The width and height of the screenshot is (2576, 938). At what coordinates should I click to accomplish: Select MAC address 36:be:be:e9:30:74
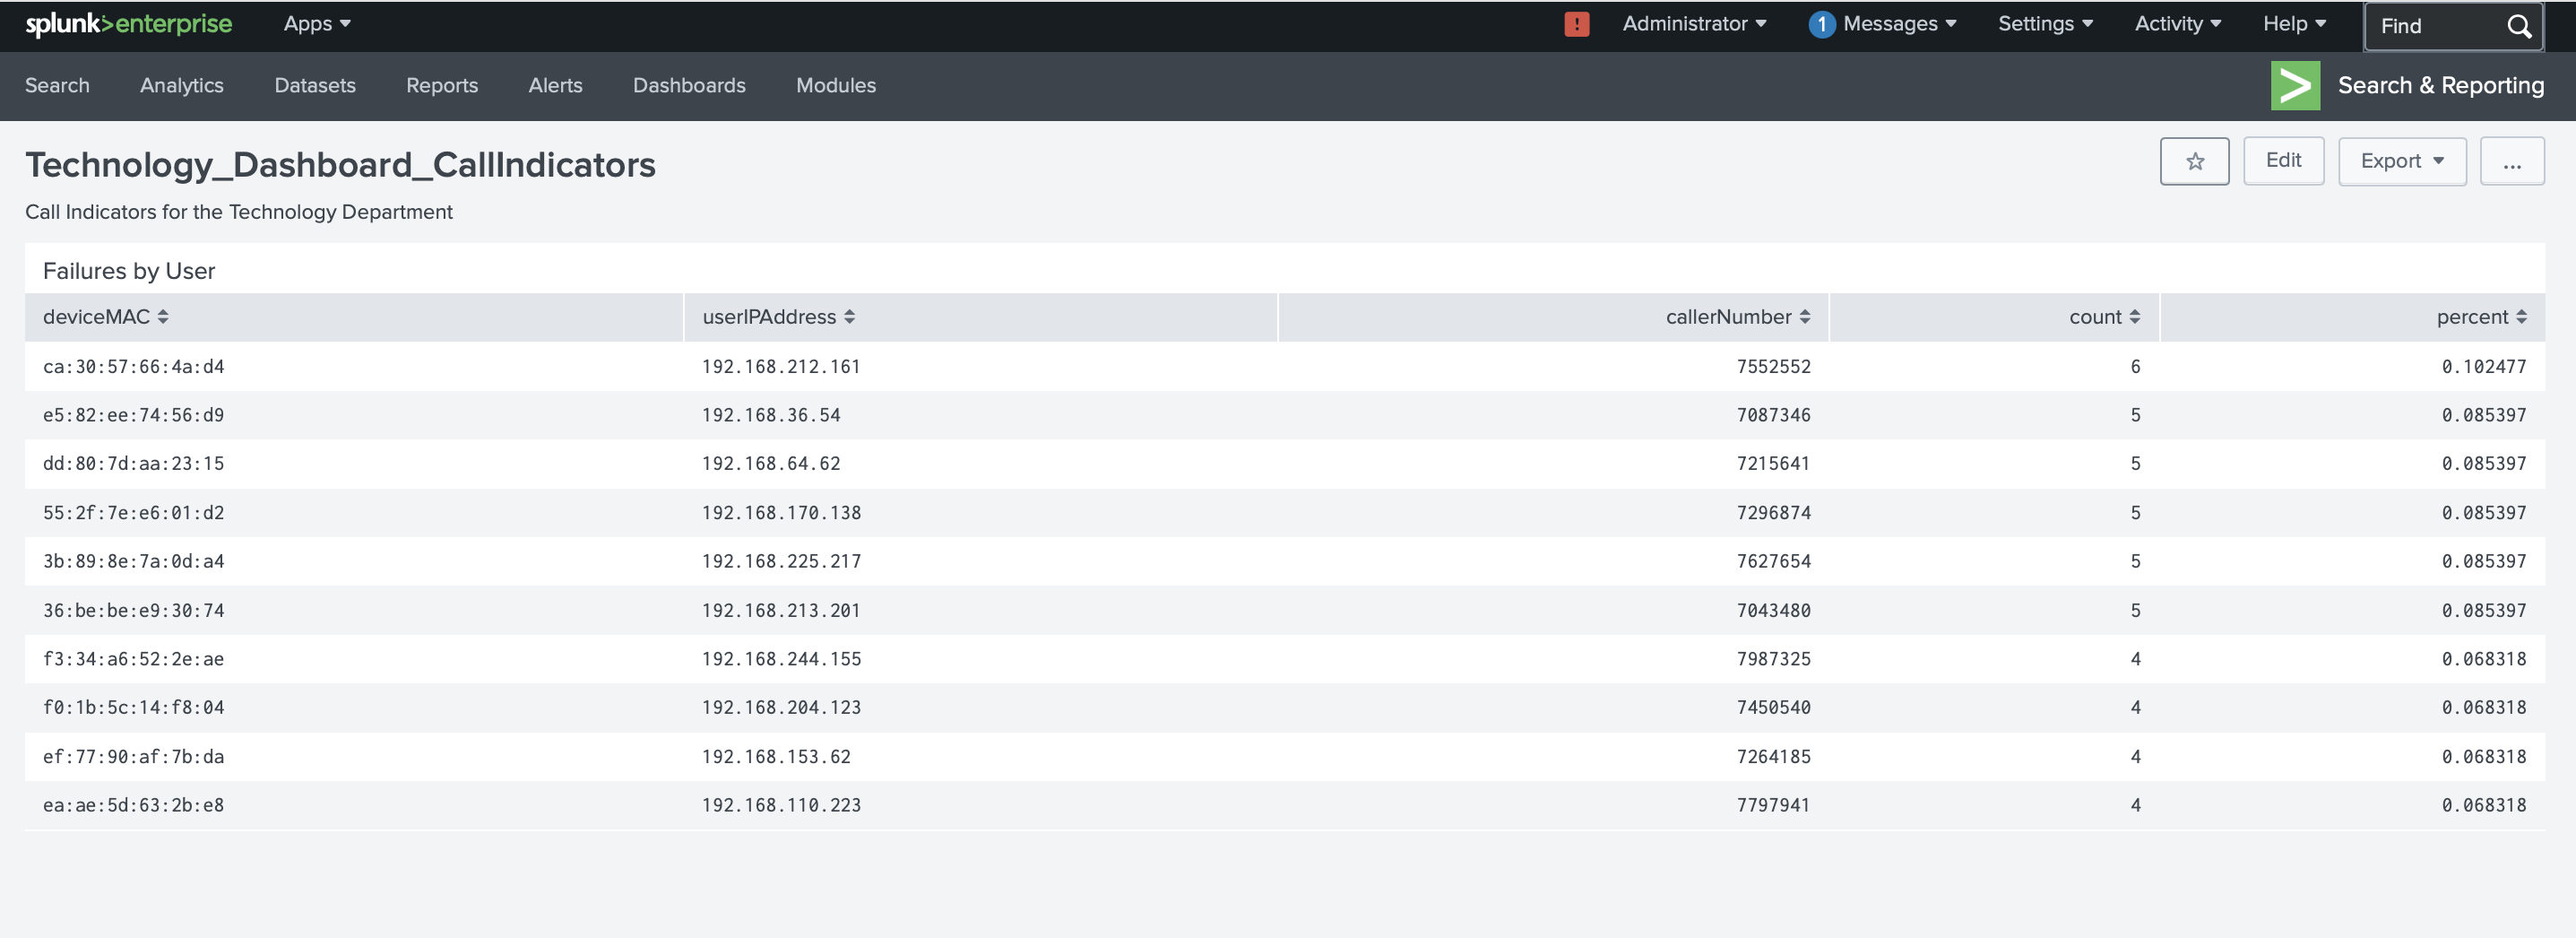(x=133, y=611)
